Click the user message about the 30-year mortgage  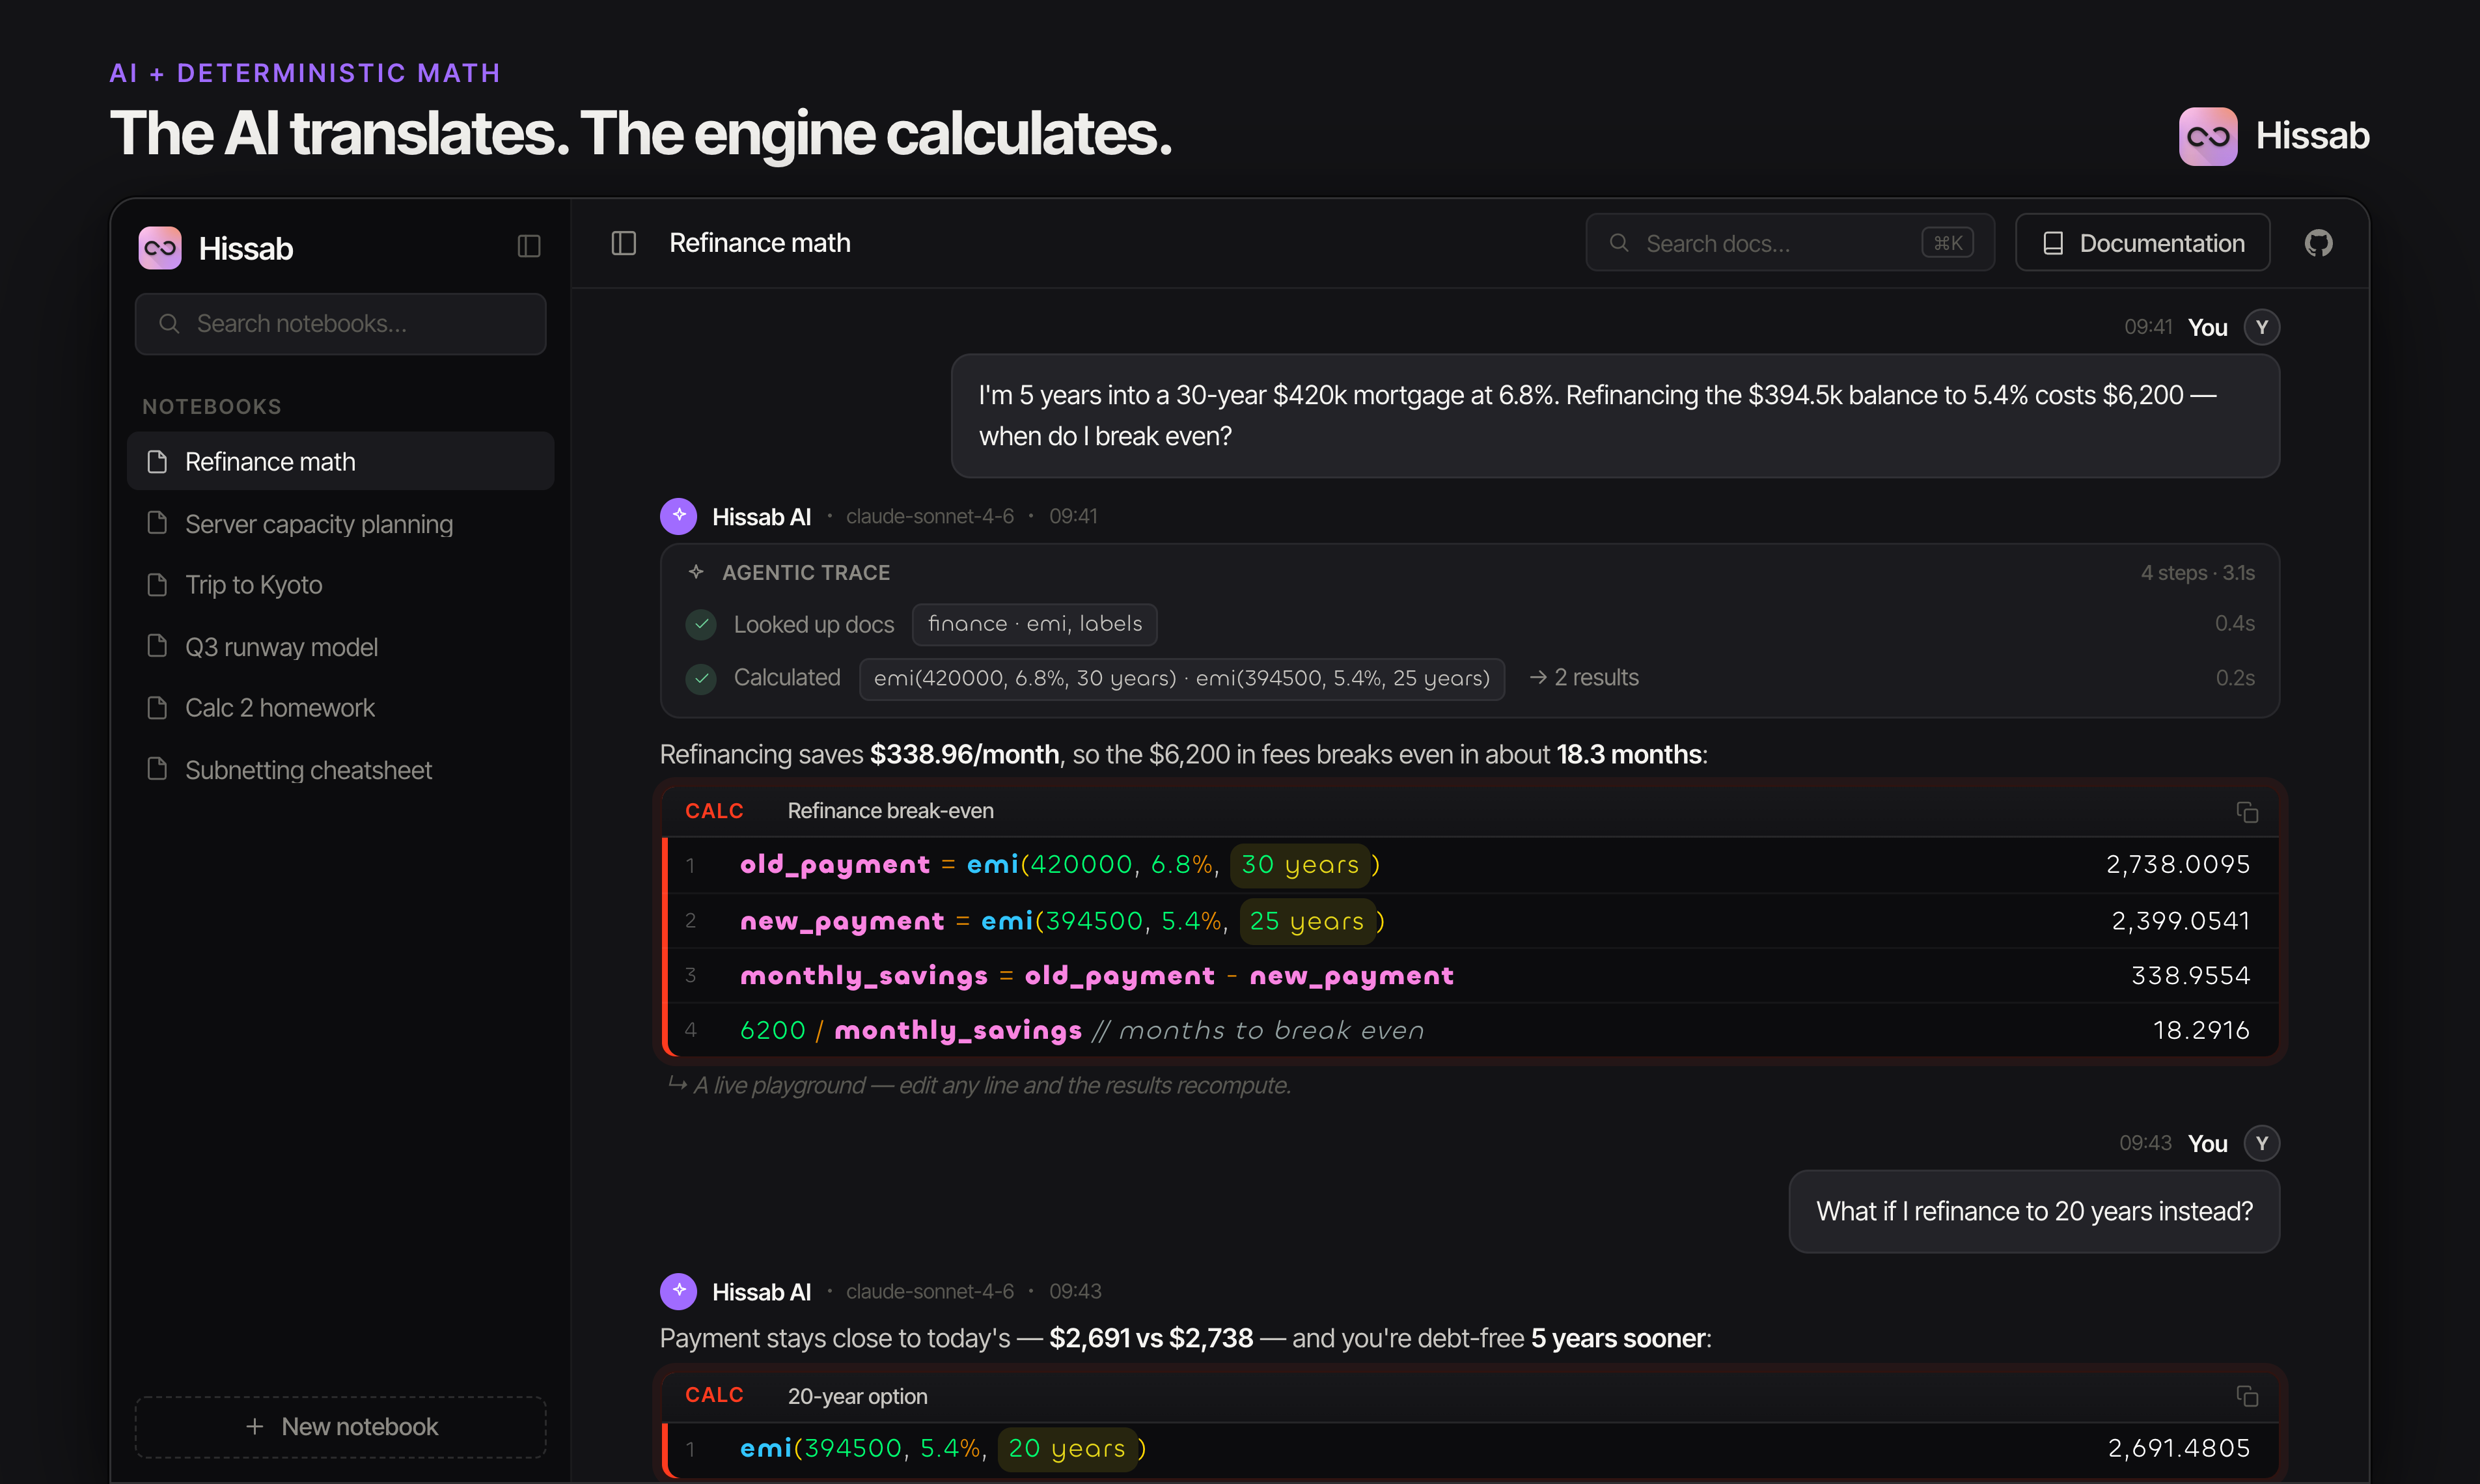[1615, 416]
